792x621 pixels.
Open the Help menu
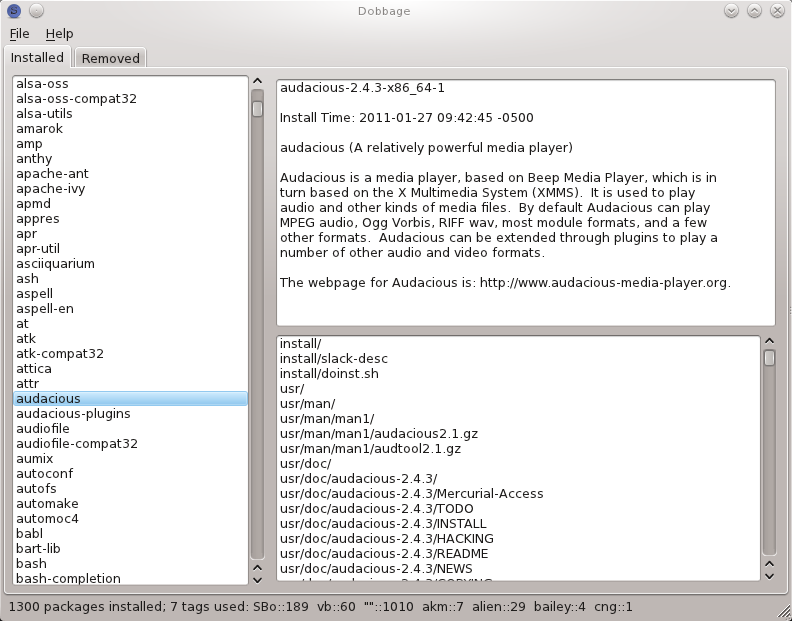point(59,34)
